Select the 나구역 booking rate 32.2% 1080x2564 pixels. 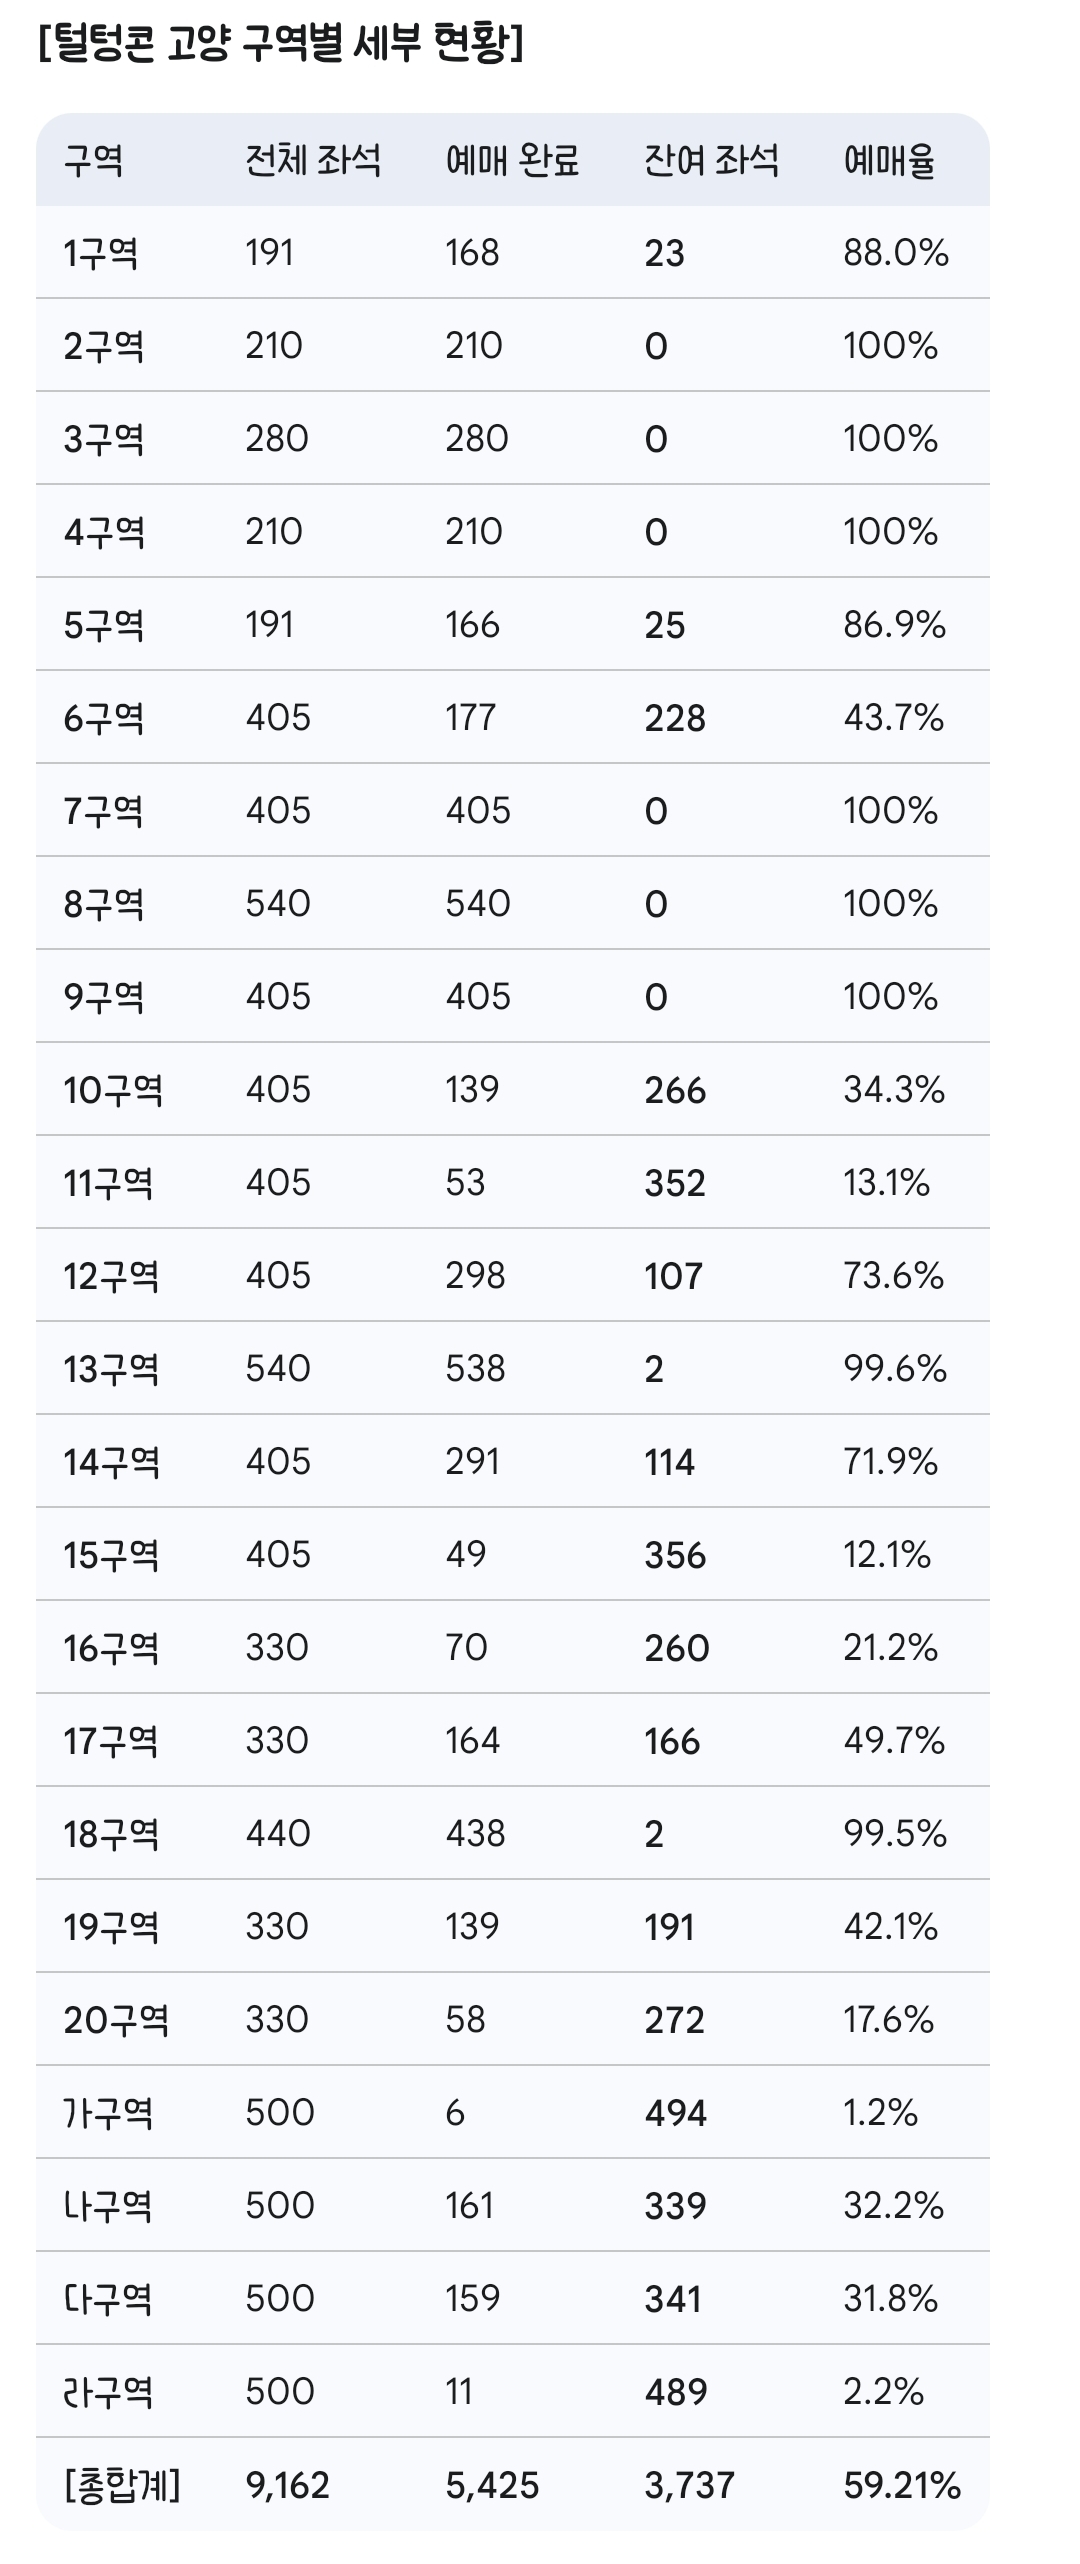point(893,2205)
